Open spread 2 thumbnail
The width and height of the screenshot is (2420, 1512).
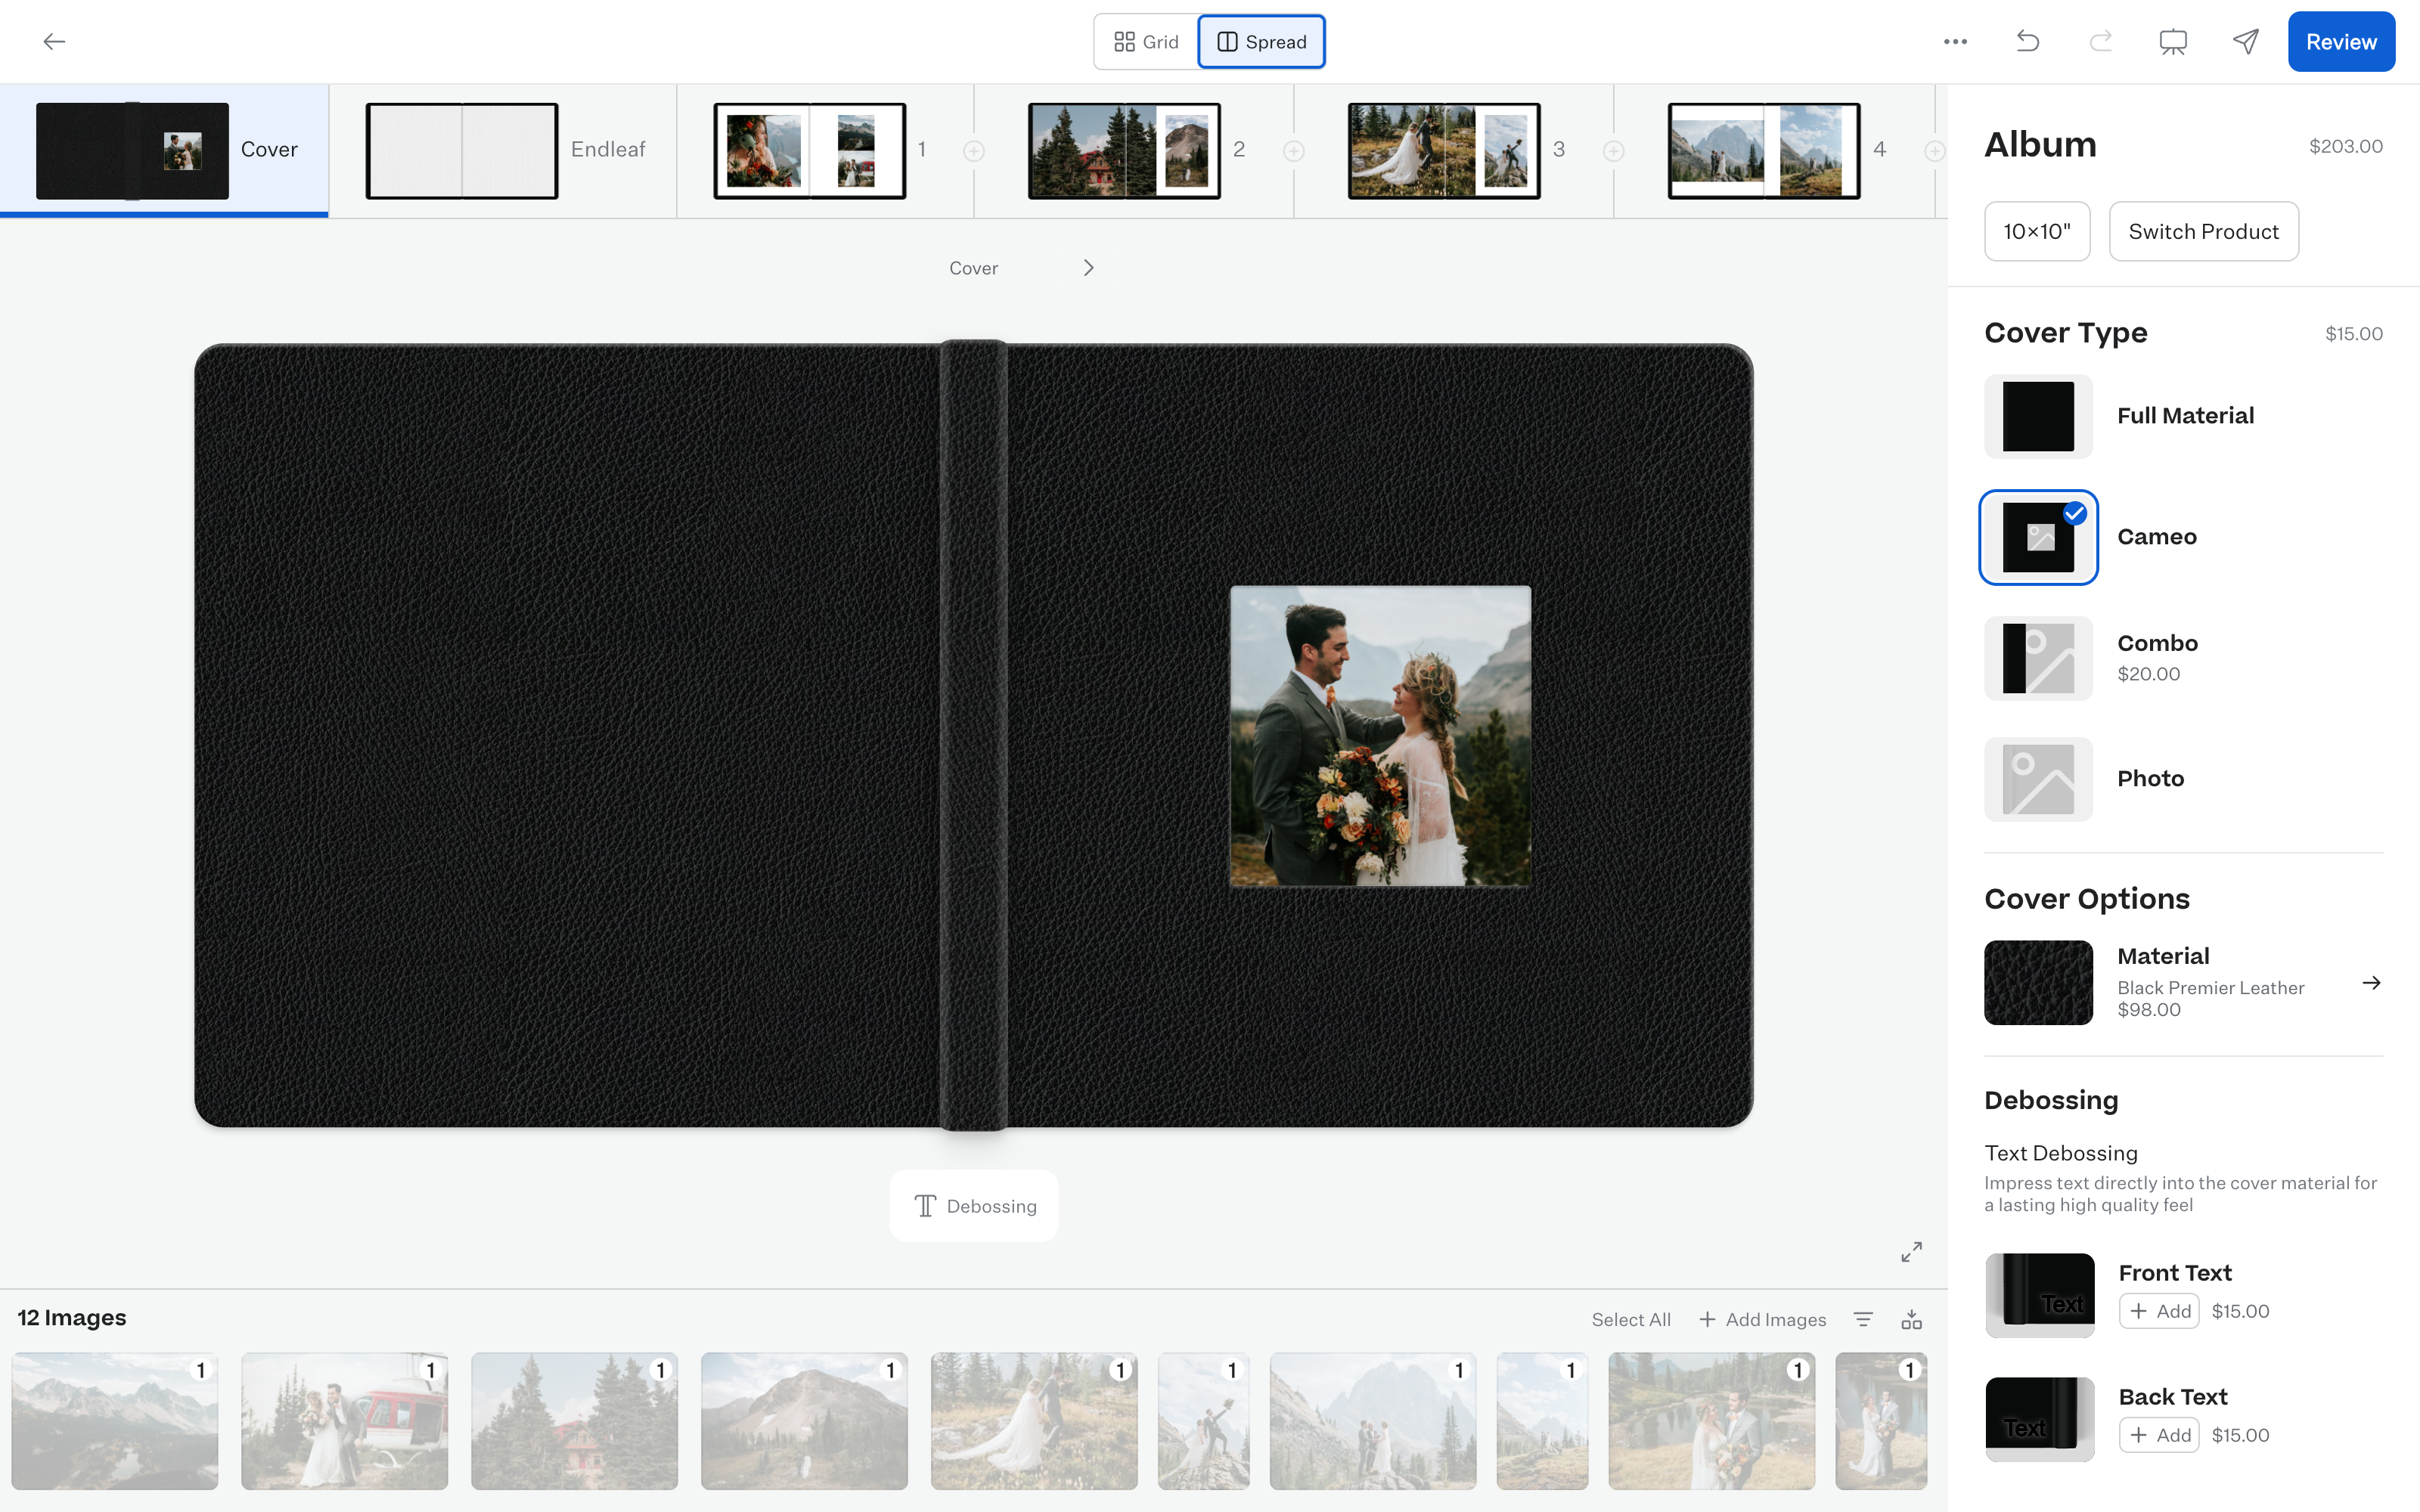pos(1124,151)
